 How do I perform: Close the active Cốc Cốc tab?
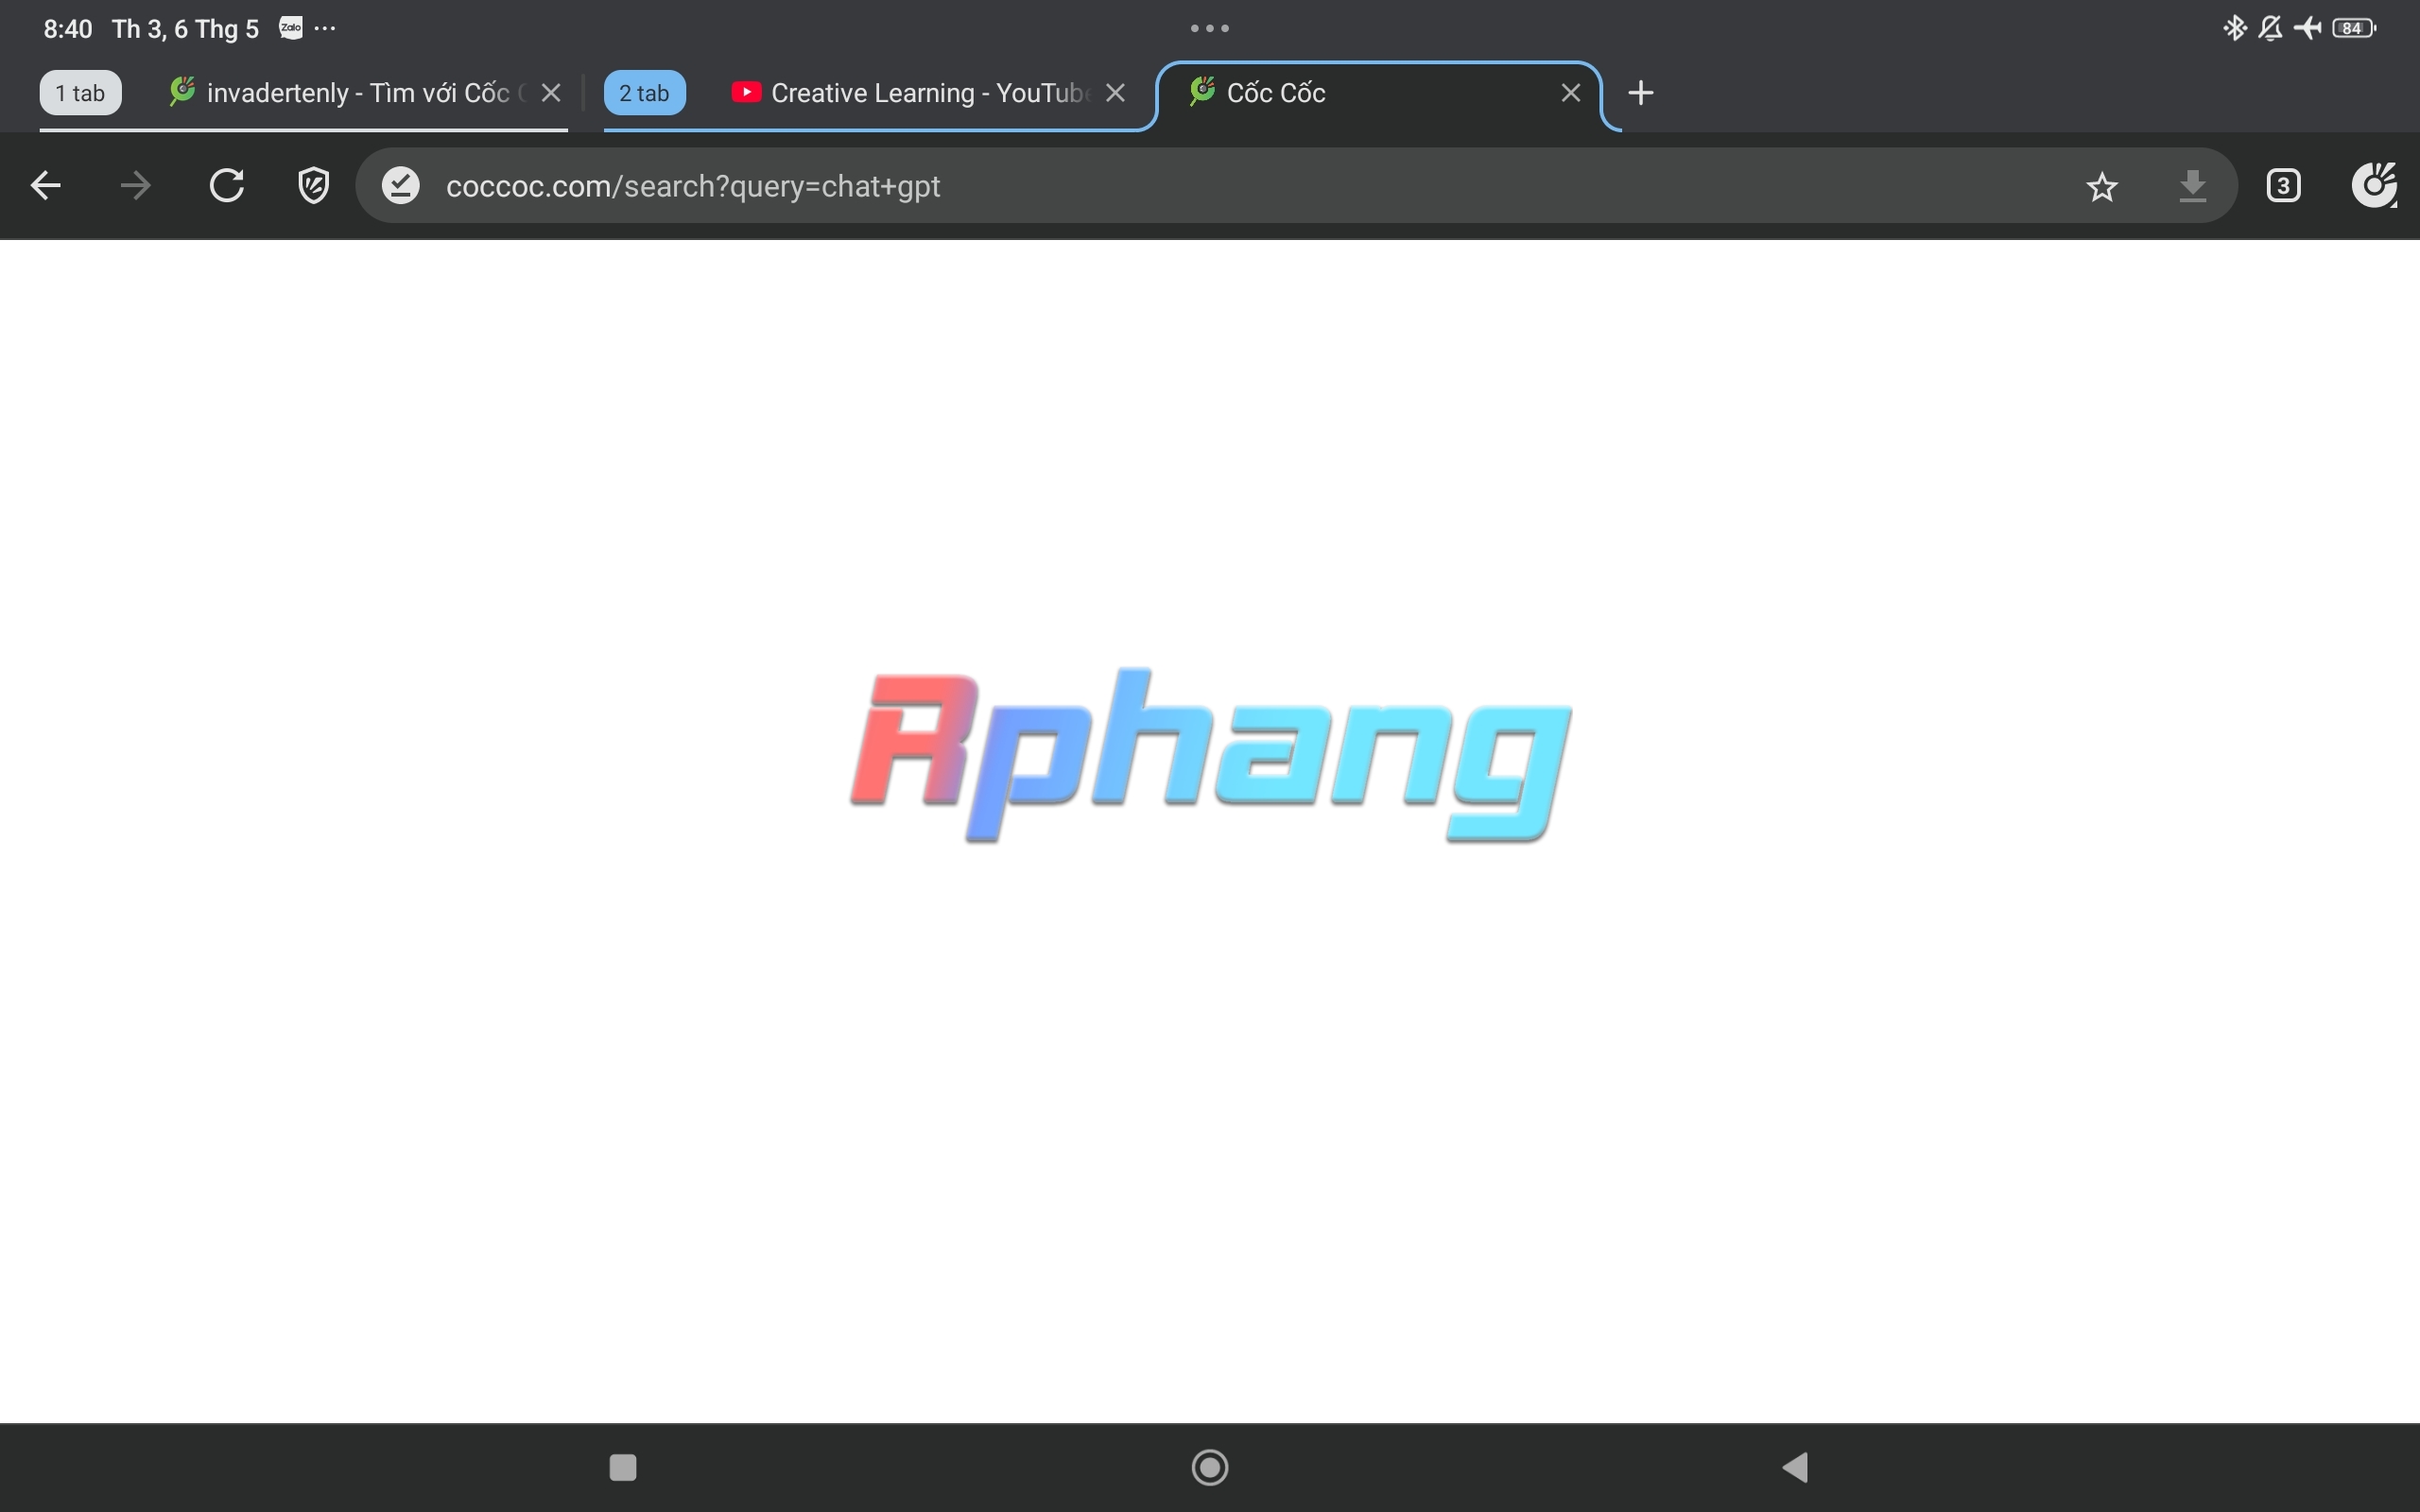[x=1571, y=93]
